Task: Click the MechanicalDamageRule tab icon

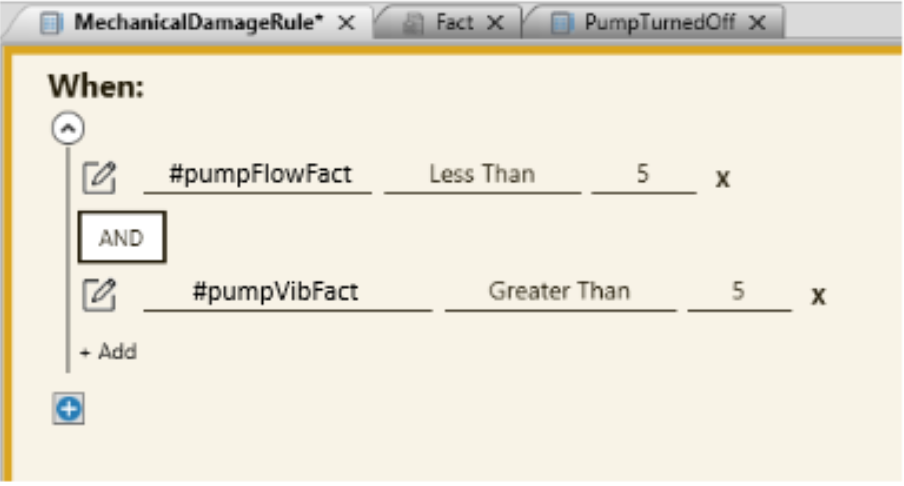Action: (51, 23)
